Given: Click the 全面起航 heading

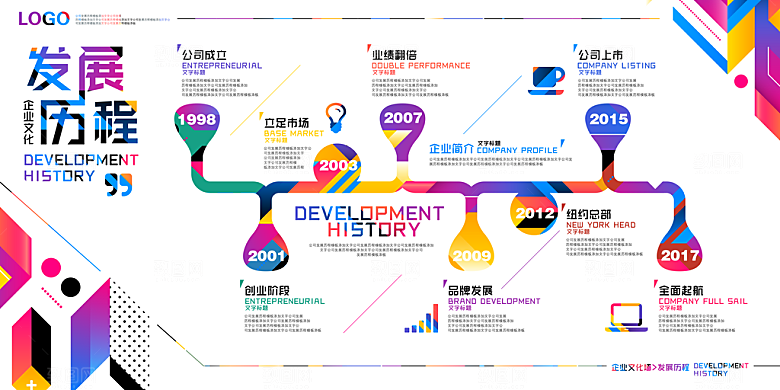Looking at the screenshot, I should [x=681, y=290].
